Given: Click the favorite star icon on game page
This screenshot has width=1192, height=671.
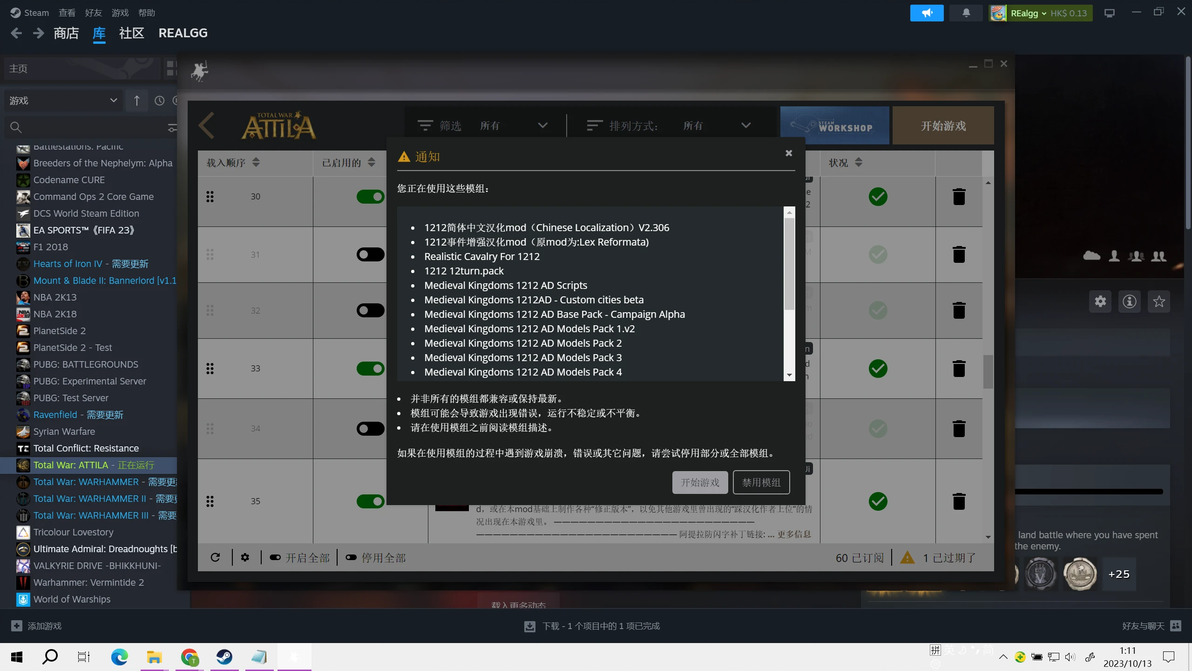Looking at the screenshot, I should click(x=1159, y=302).
